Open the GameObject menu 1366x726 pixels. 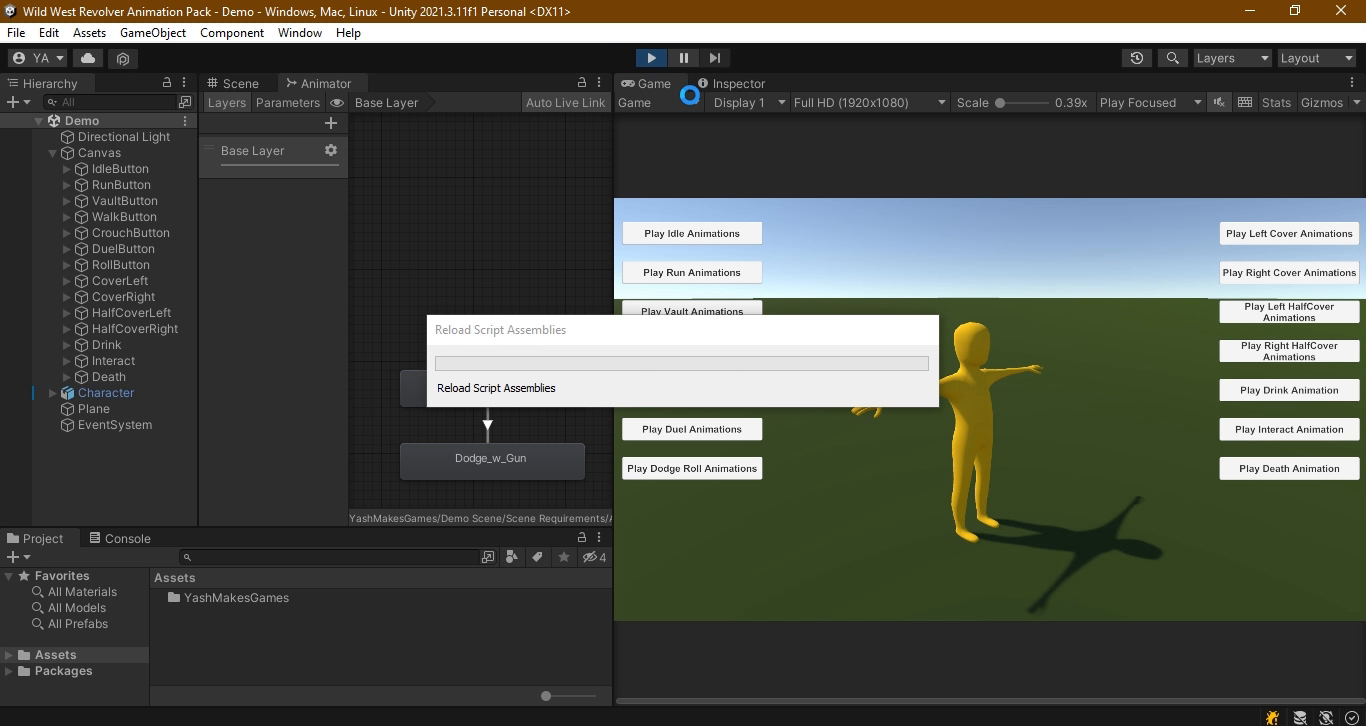pos(153,32)
